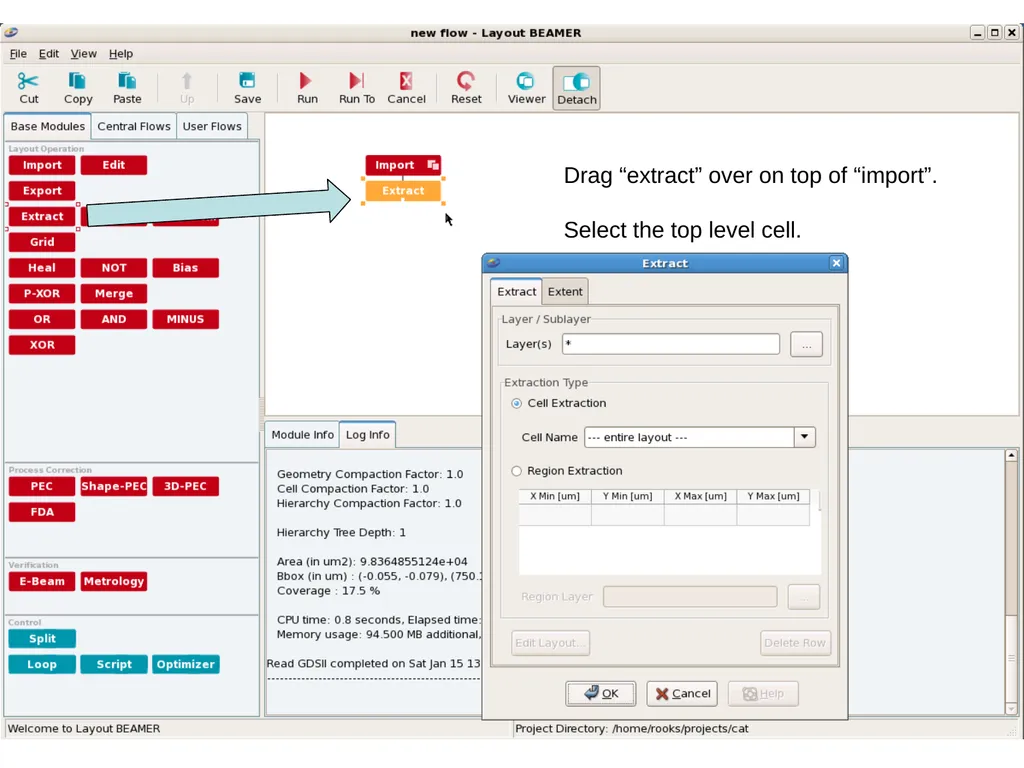Image resolution: width=1024 pixels, height=768 pixels.
Task: Click the Layer(s) input field
Action: [671, 344]
